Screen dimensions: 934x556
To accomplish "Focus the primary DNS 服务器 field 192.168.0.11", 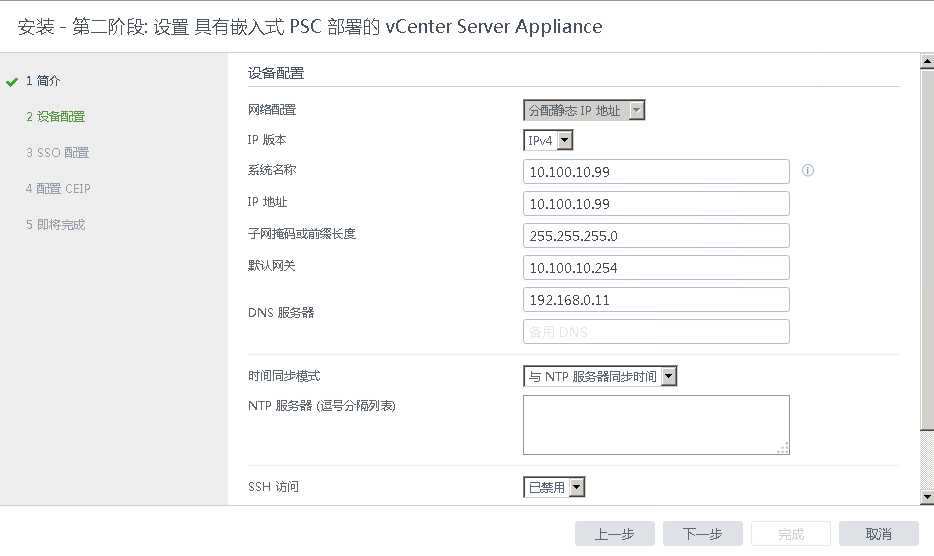I will [x=656, y=300].
